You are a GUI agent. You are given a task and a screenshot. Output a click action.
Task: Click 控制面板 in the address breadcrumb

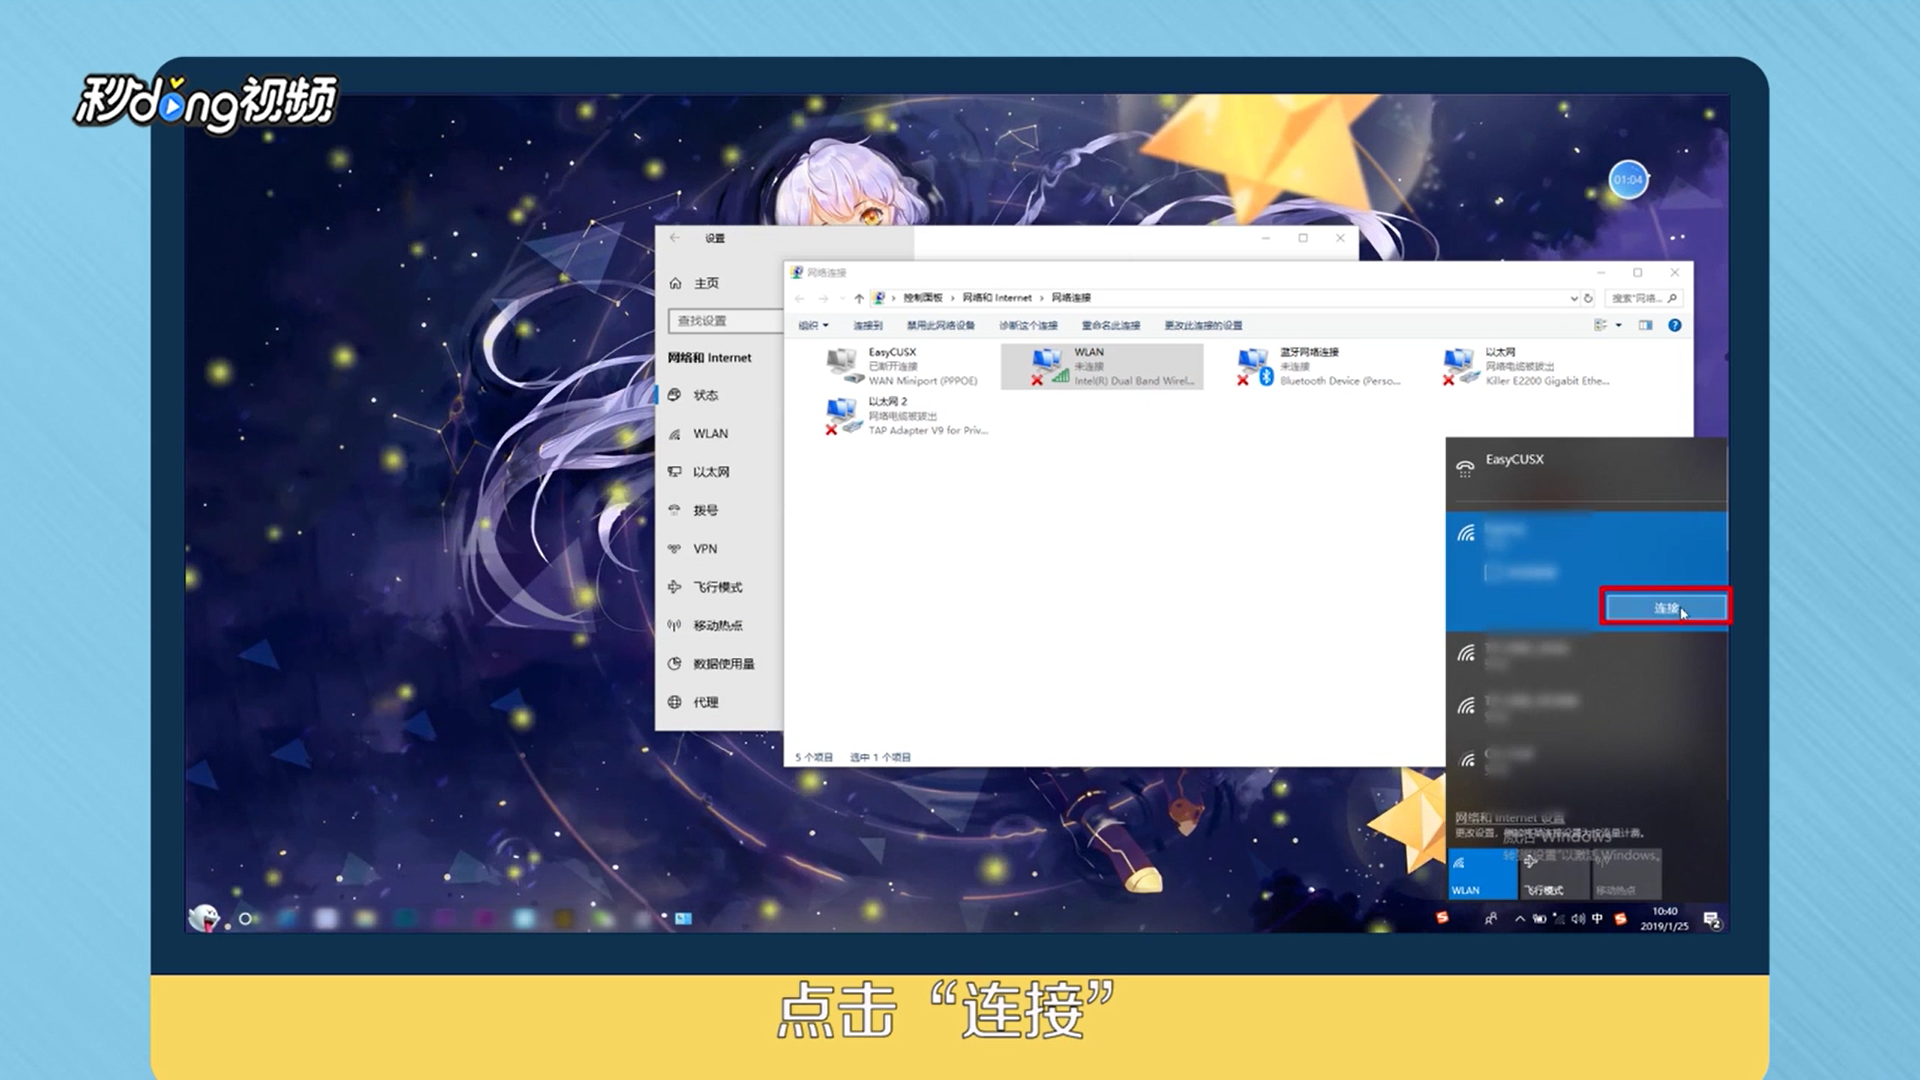click(x=923, y=298)
